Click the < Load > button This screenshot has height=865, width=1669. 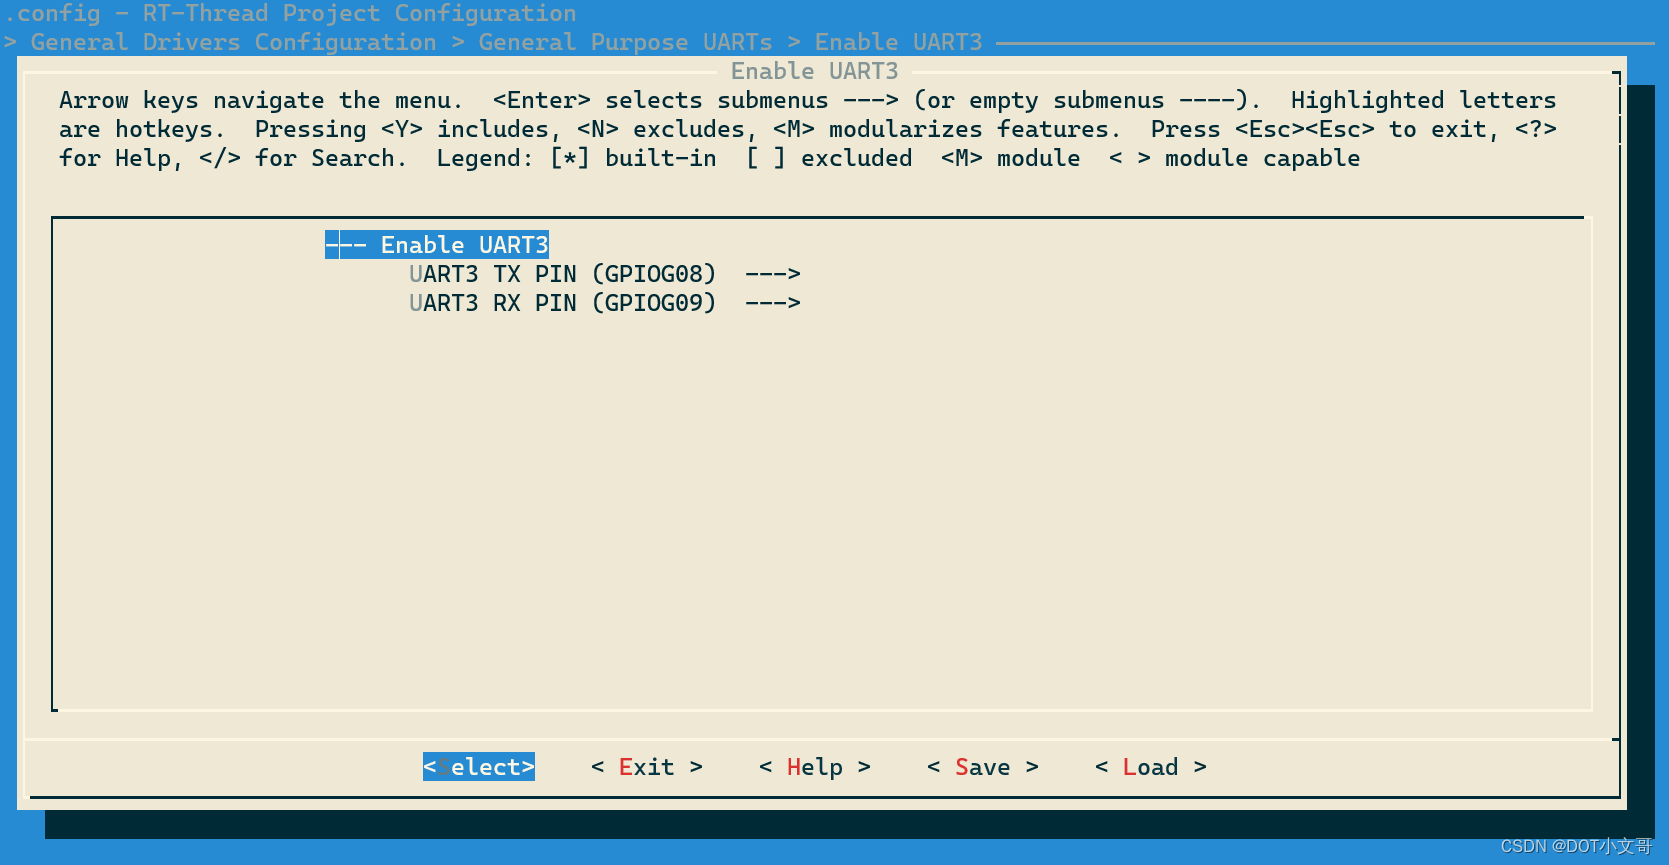pos(1151,767)
